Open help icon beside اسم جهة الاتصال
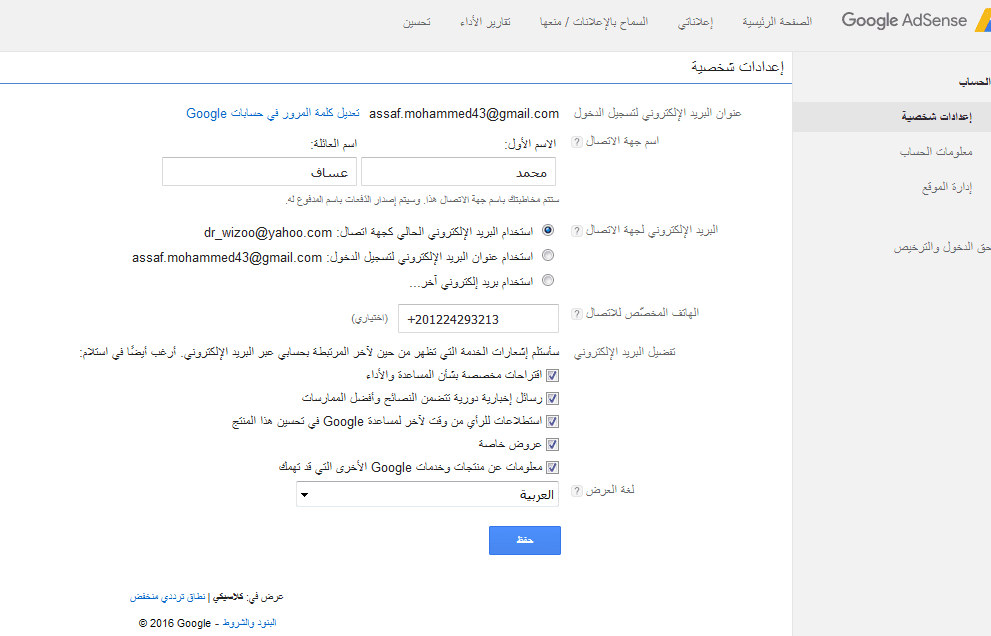The width and height of the screenshot is (991, 636). point(576,142)
